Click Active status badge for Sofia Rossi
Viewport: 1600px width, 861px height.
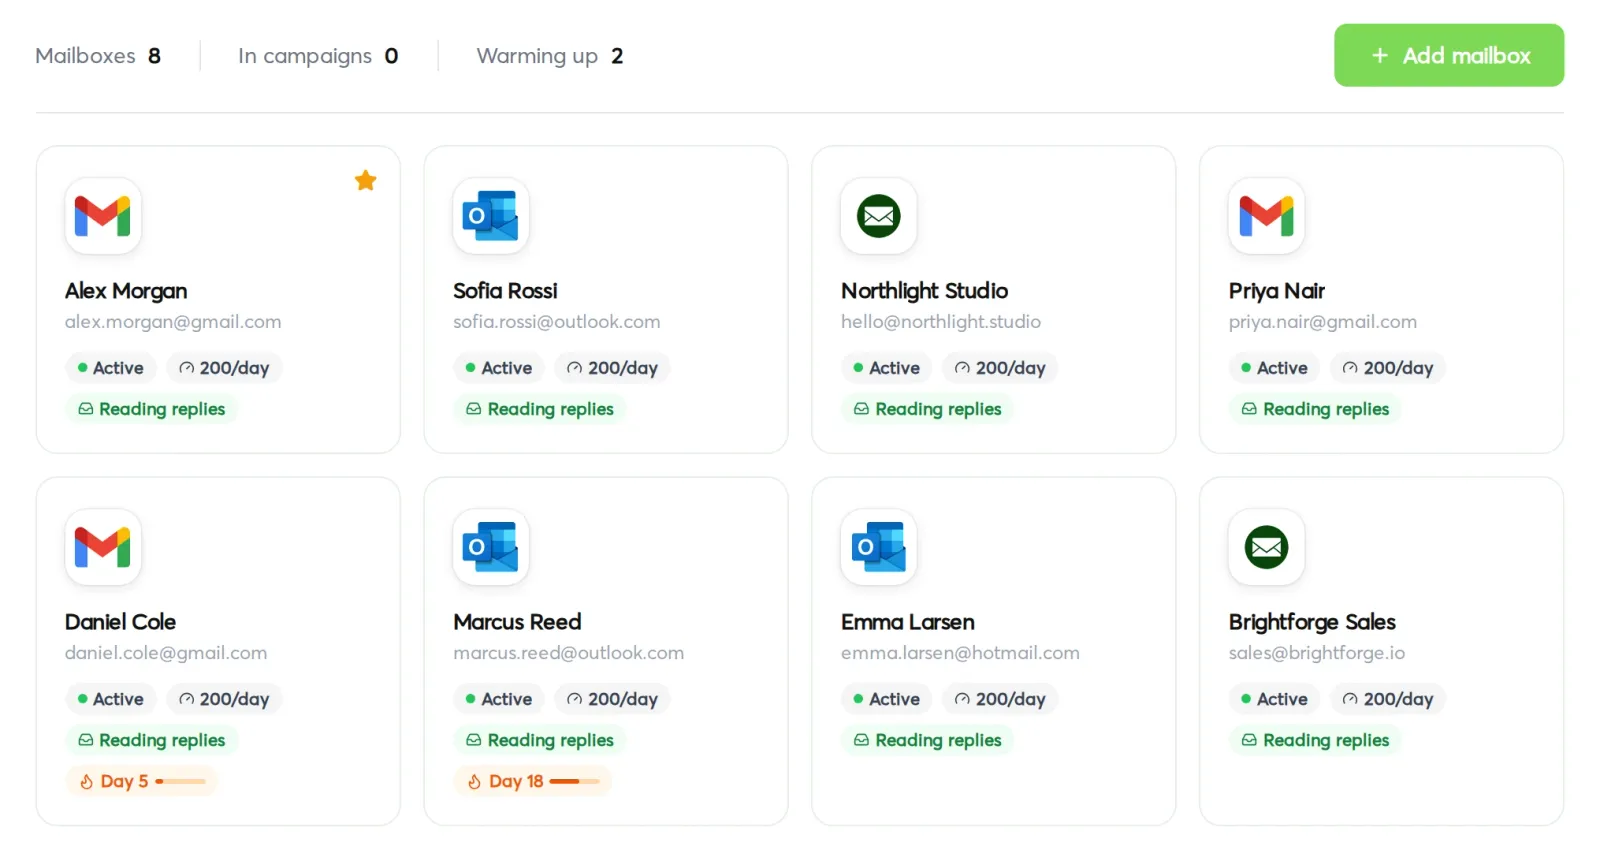click(499, 368)
